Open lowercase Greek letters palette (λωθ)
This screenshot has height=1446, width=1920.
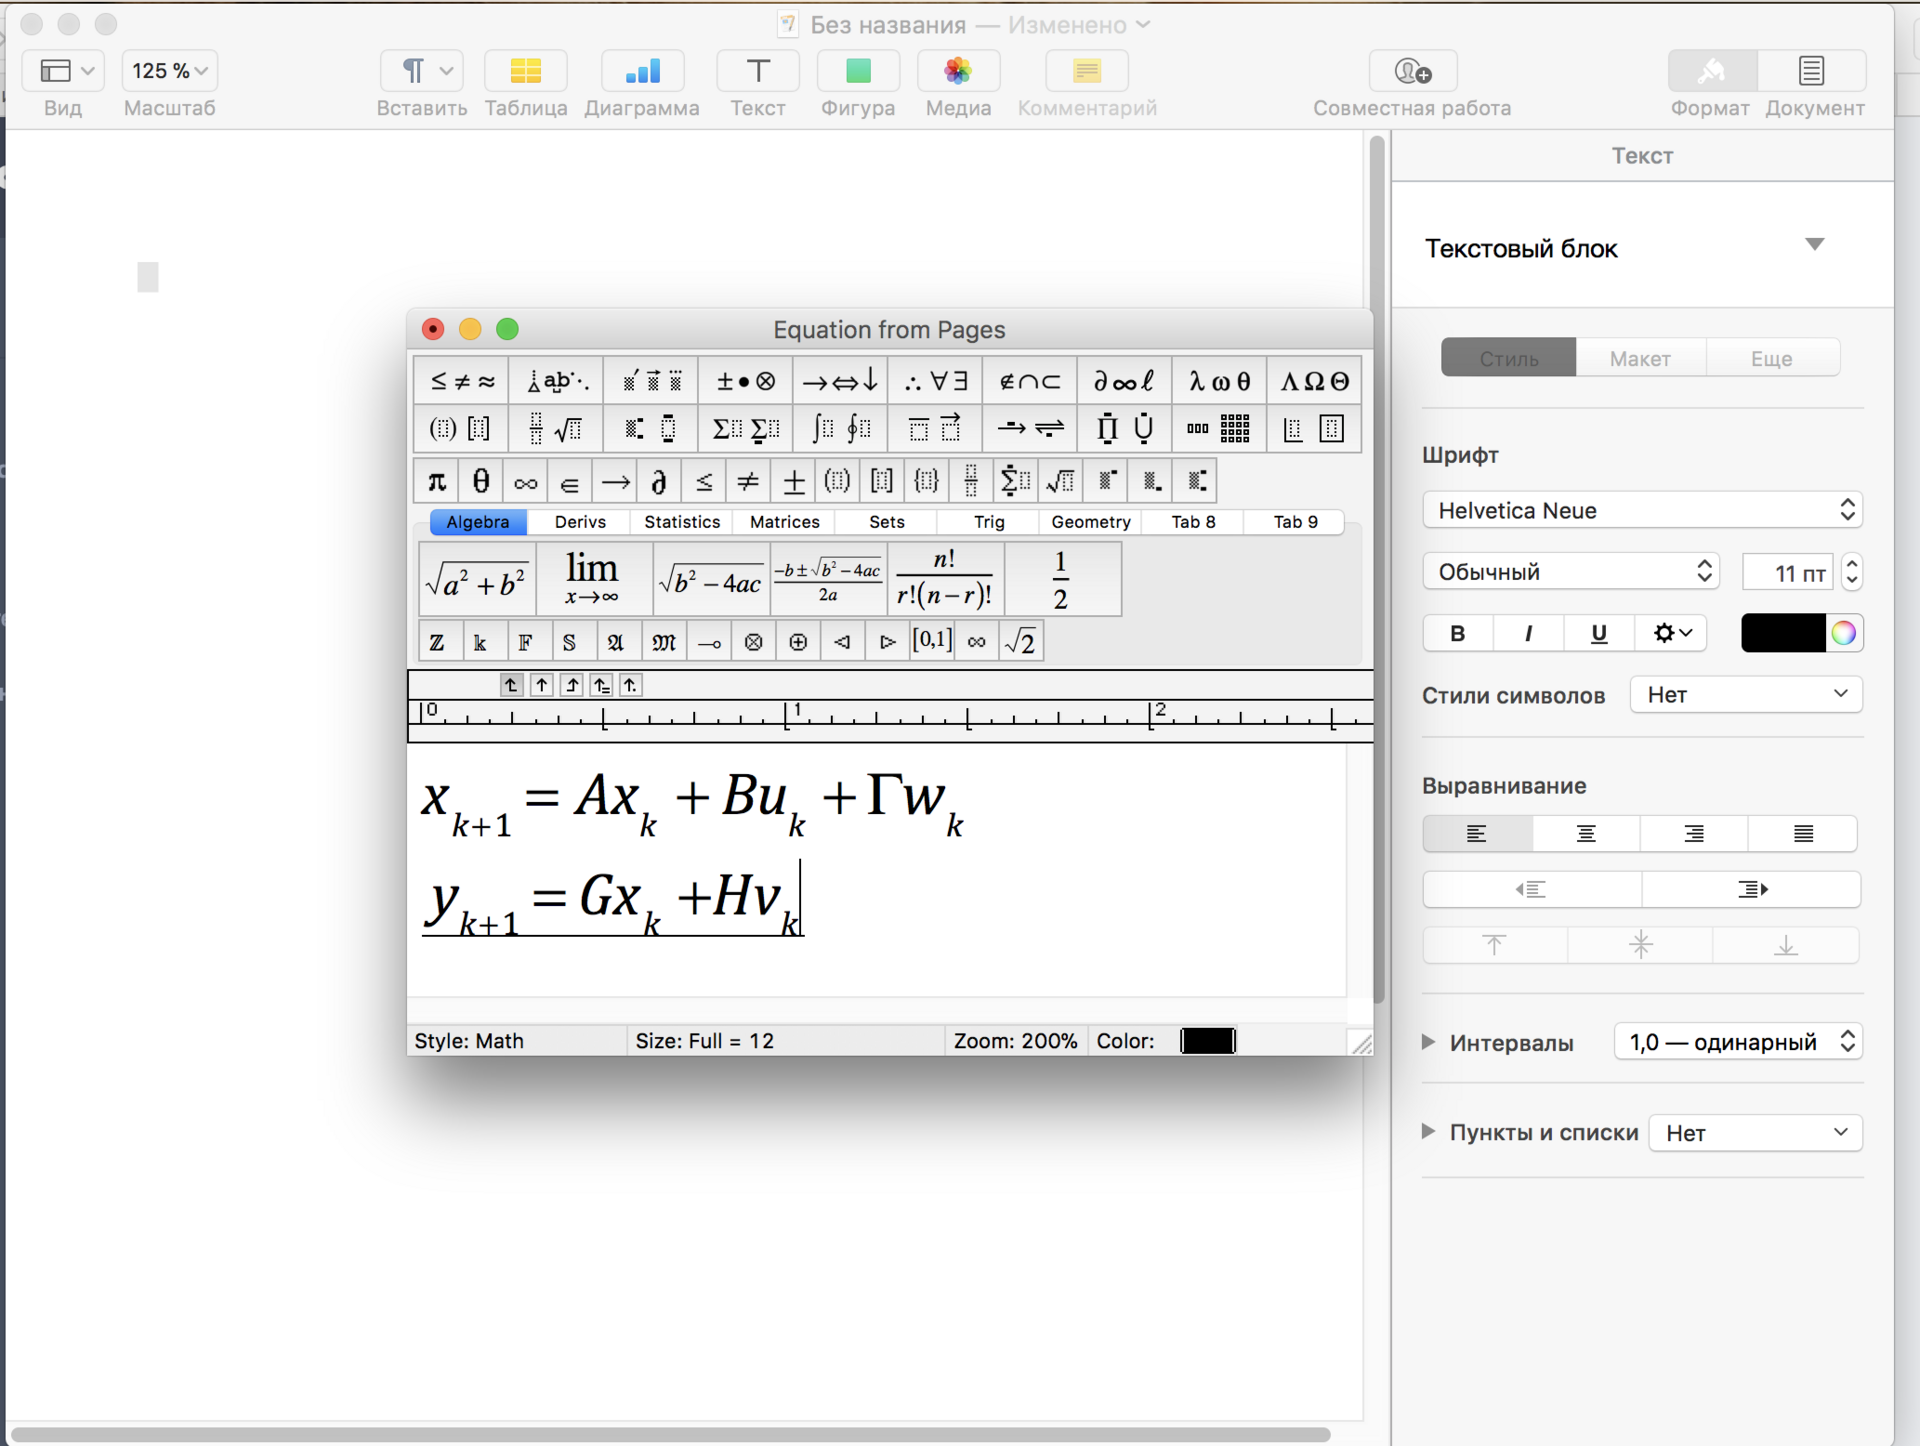pos(1219,381)
